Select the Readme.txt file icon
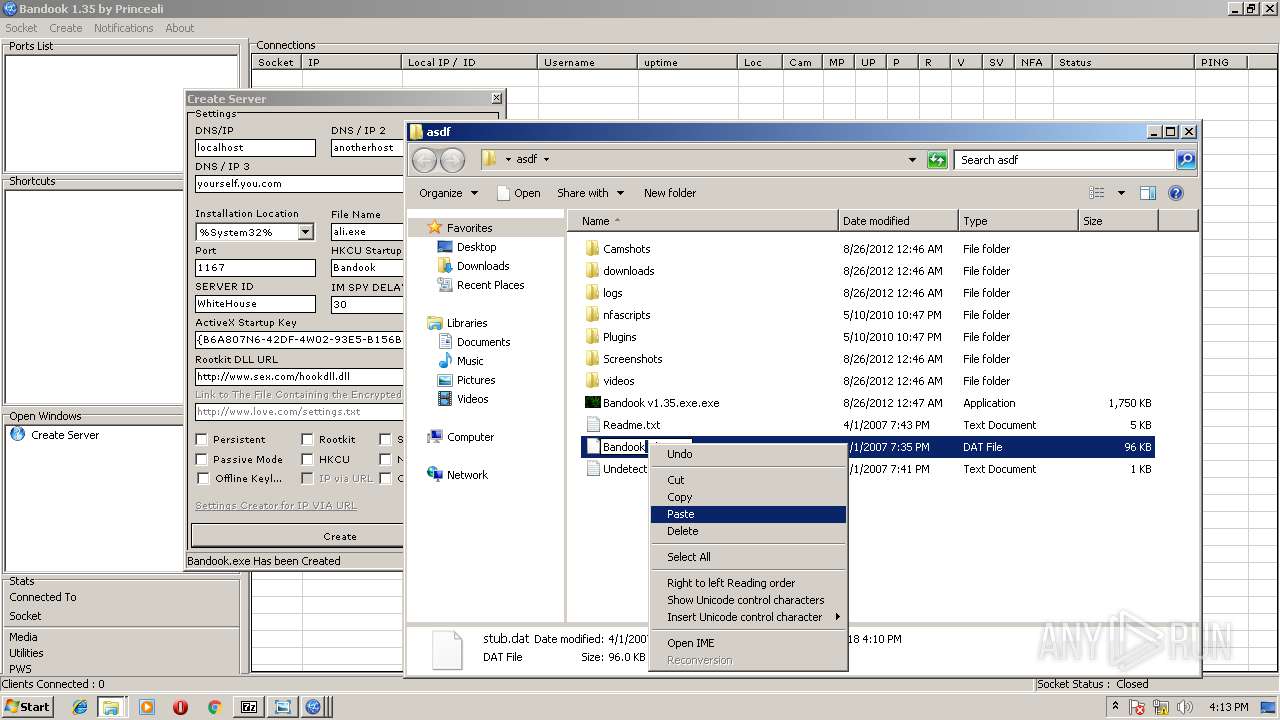 coord(592,425)
